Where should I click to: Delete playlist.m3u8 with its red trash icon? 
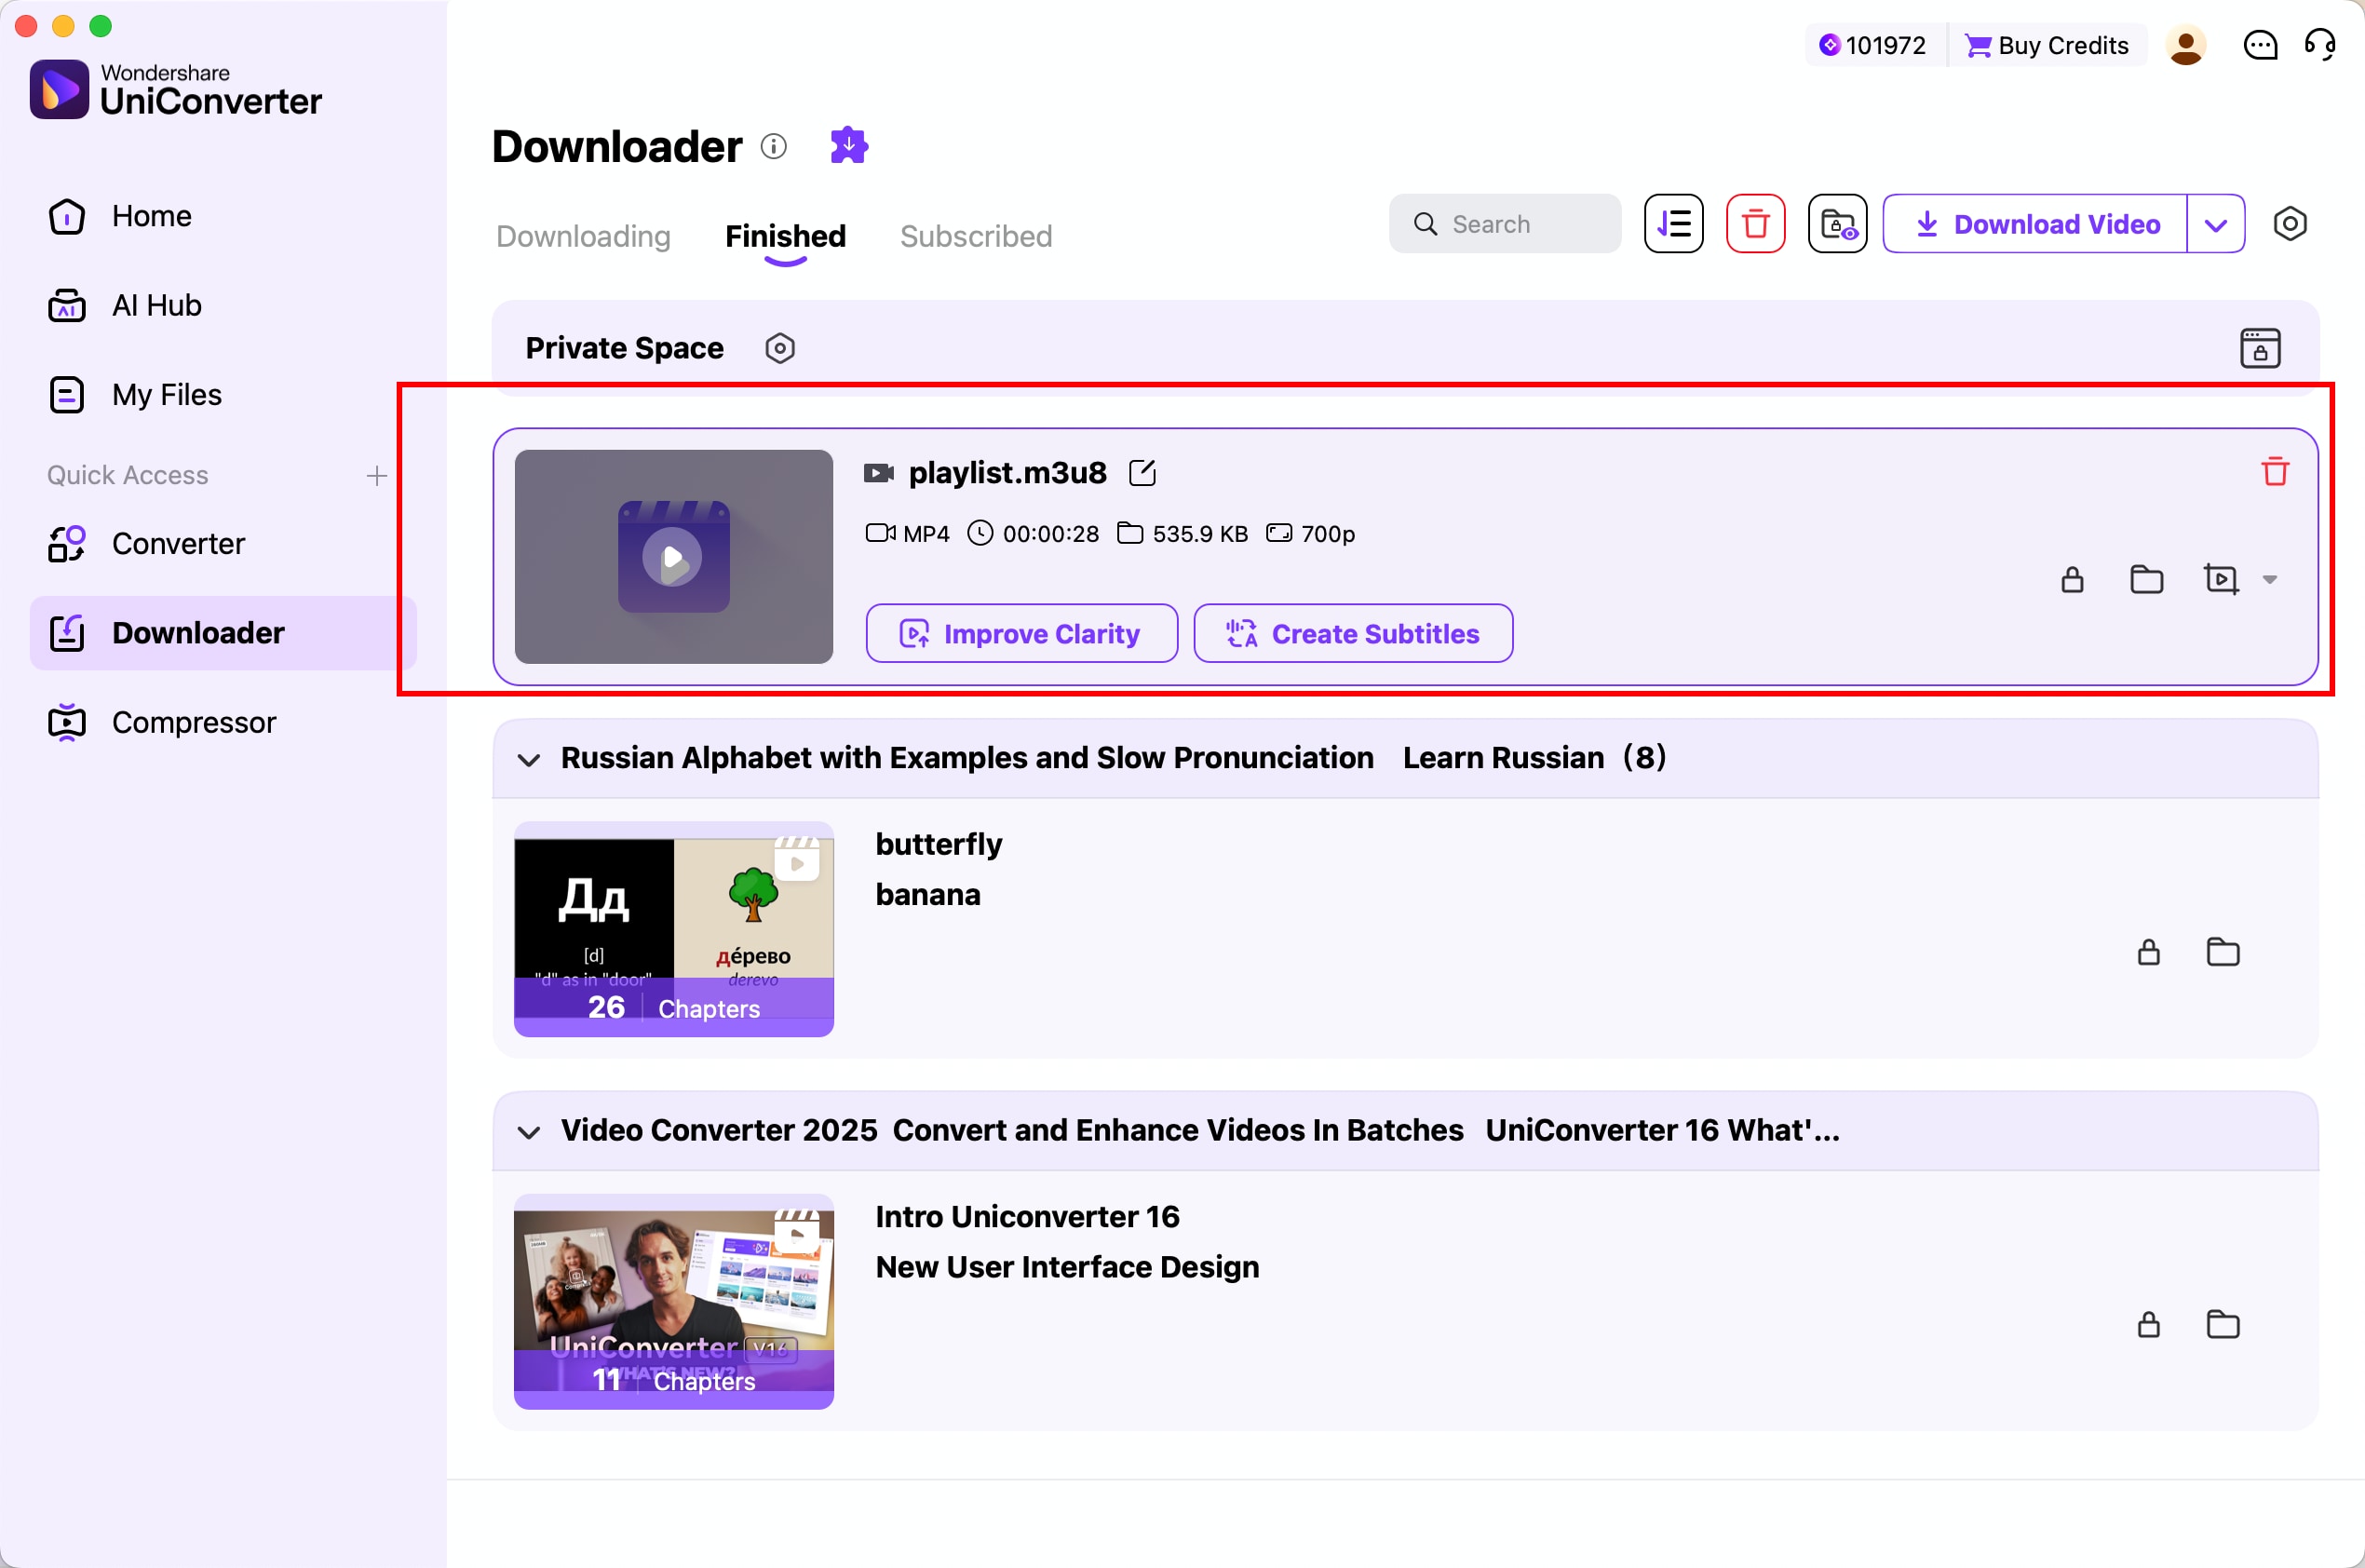click(2274, 471)
